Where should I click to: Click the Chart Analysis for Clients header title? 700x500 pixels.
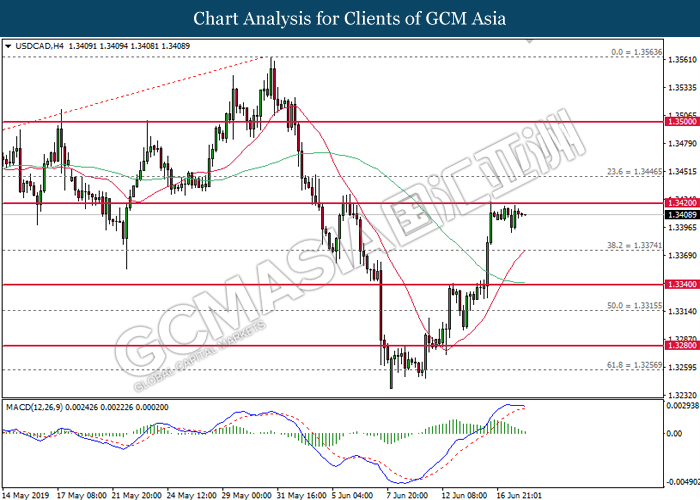(350, 19)
